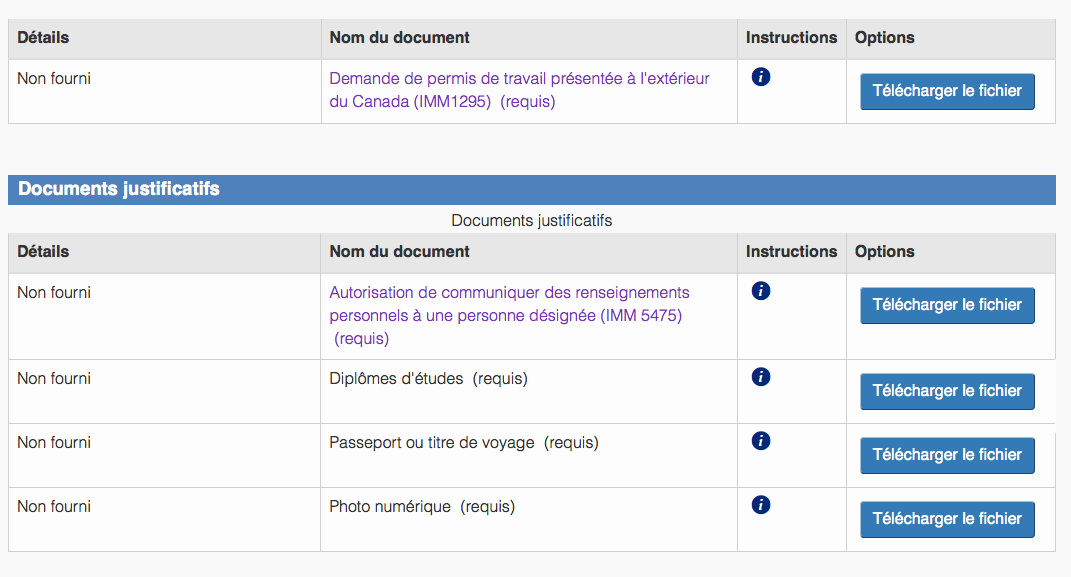Open instructions icon for the IMM 5475 authorization
The image size is (1071, 577).
point(760,291)
